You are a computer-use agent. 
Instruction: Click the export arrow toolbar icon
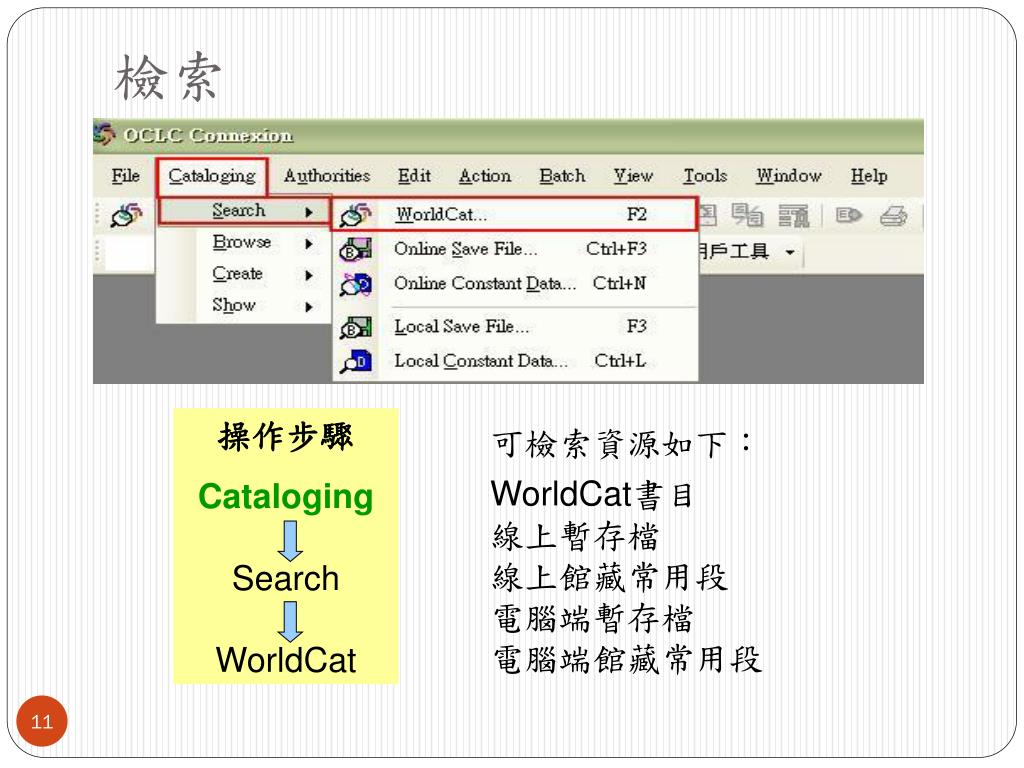[x=848, y=215]
